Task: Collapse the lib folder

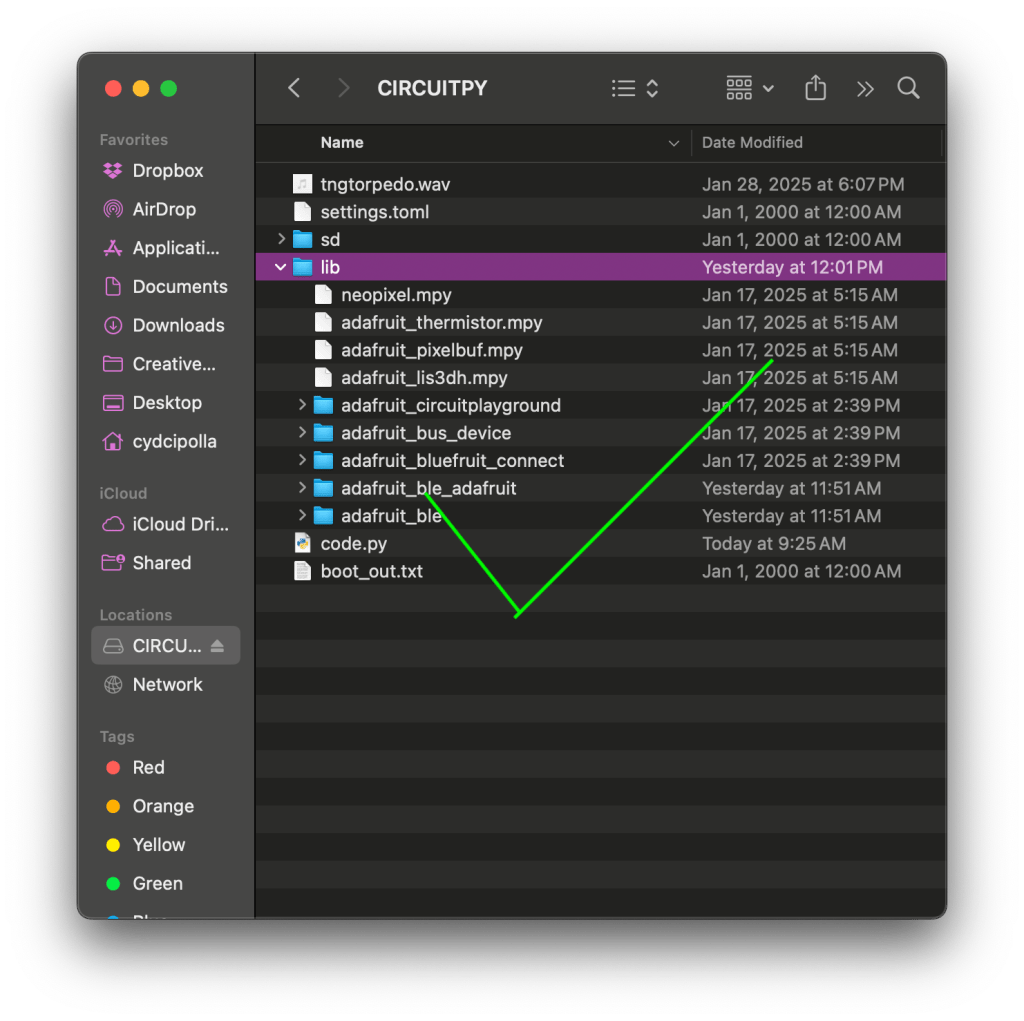Action: (281, 267)
